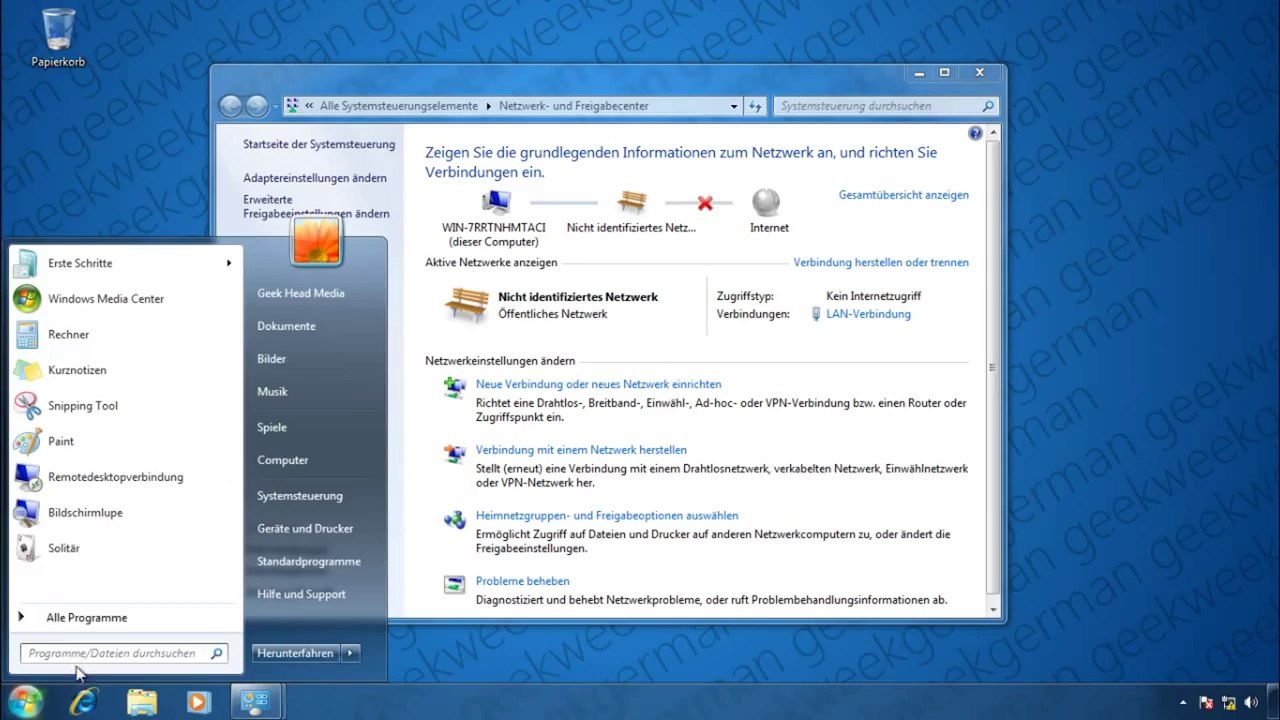Image resolution: width=1280 pixels, height=720 pixels.
Task: Open Adaptereinstellungen ändern
Action: (x=315, y=178)
